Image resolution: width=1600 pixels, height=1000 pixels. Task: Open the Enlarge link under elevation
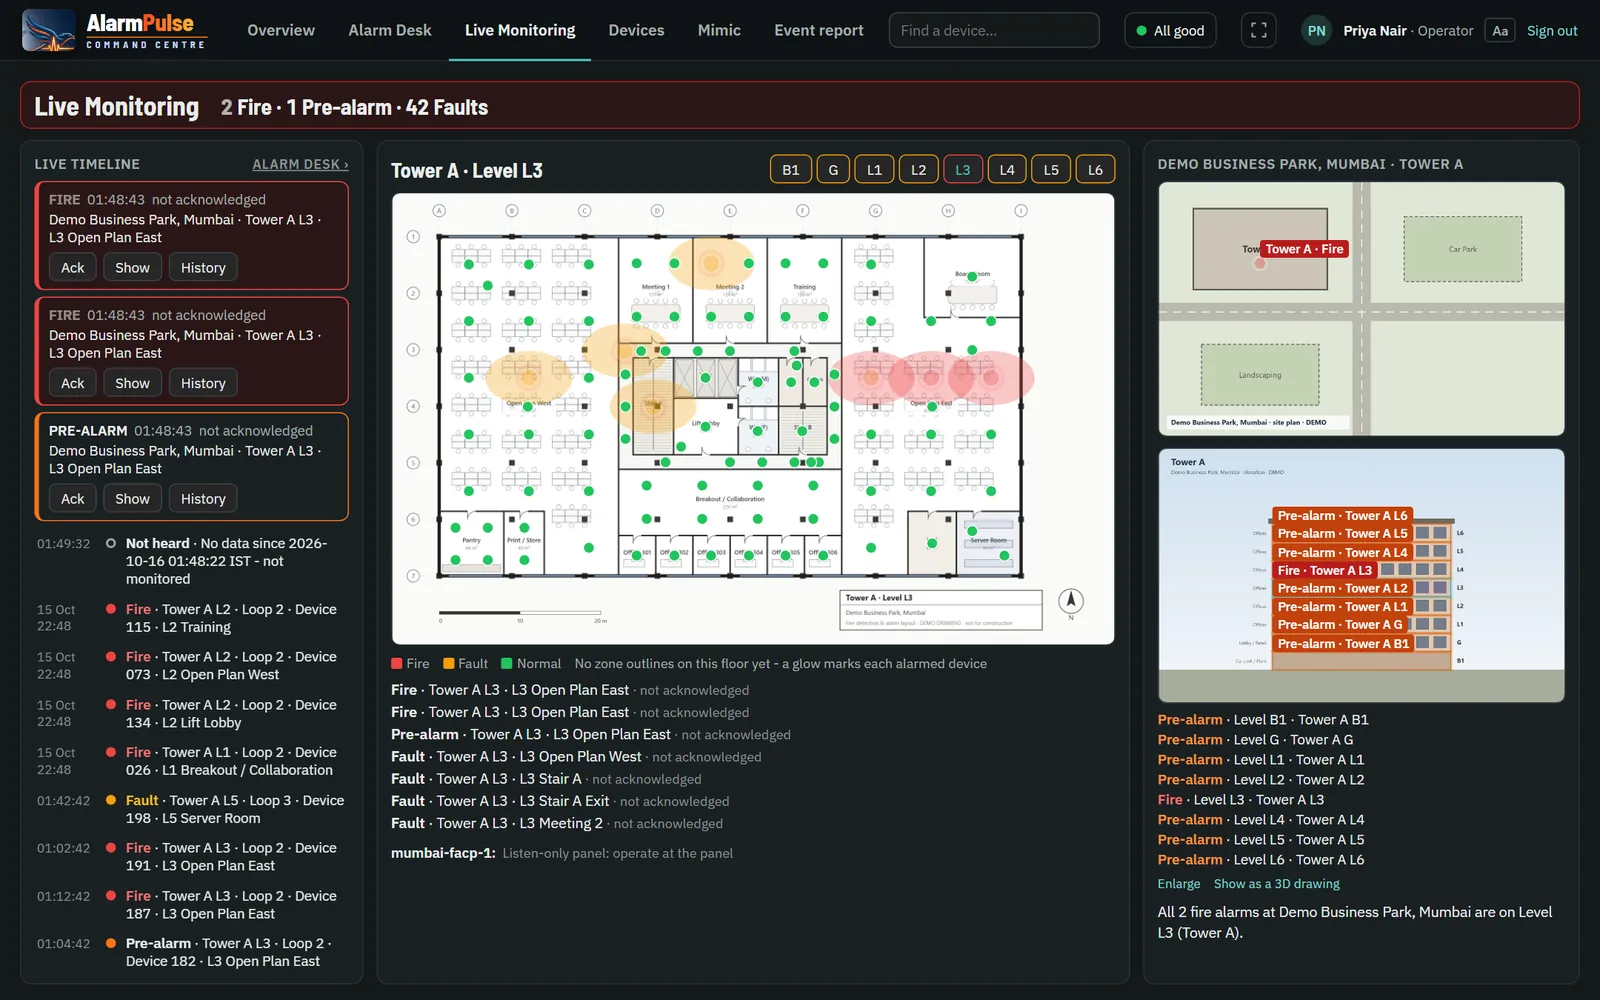(x=1179, y=884)
